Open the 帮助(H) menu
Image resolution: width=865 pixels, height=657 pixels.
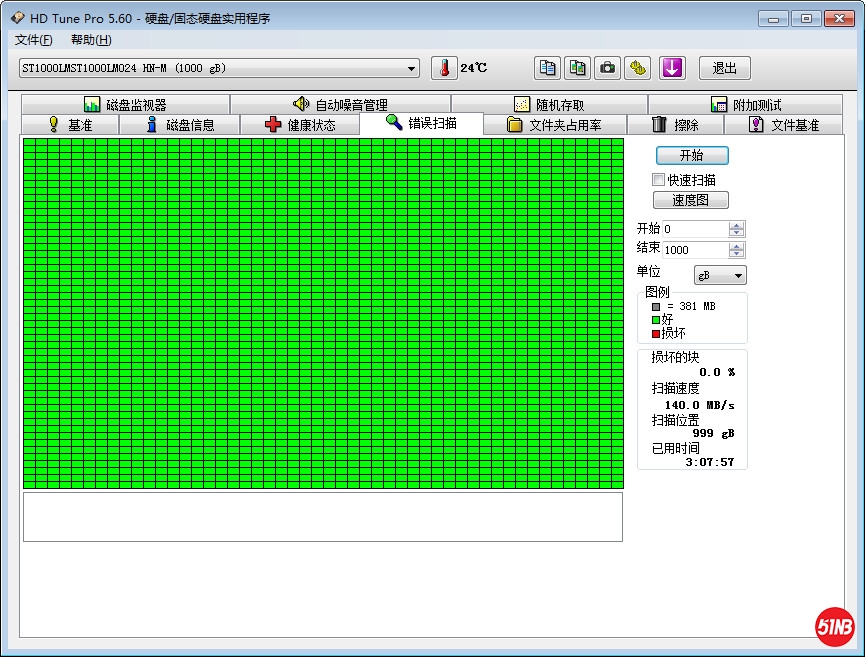(x=91, y=40)
